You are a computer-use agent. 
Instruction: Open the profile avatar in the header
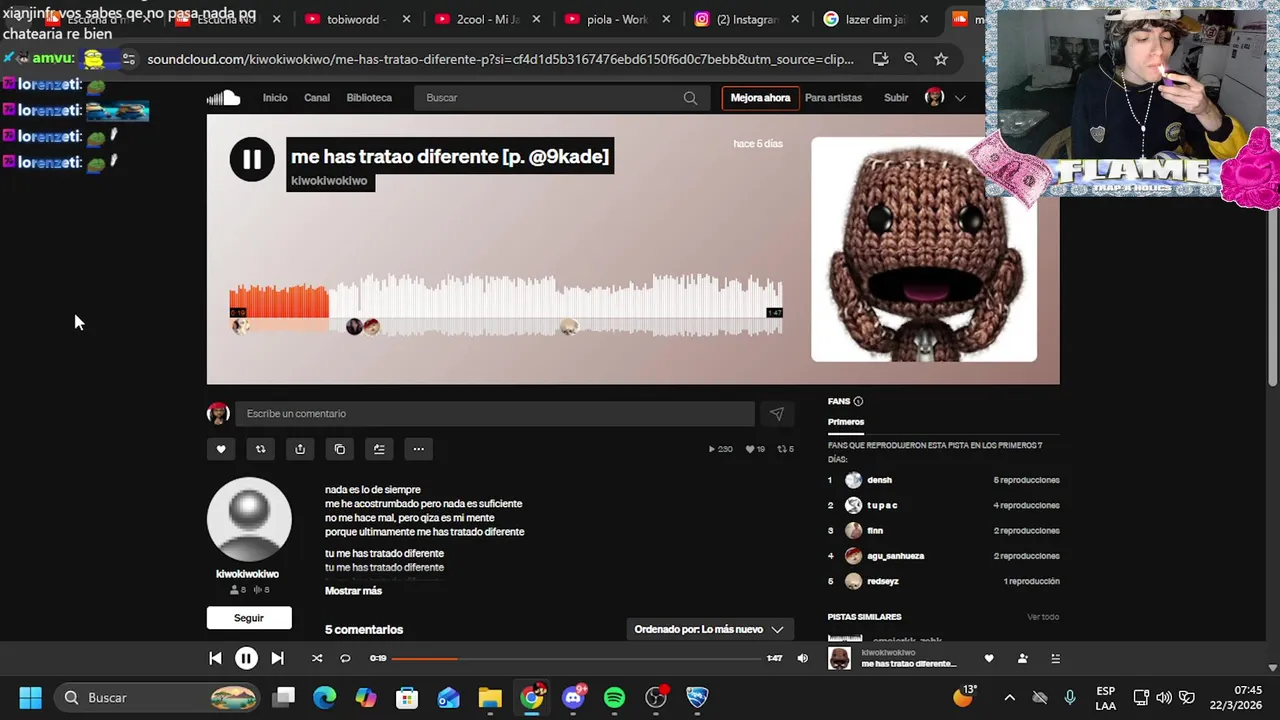point(934,97)
